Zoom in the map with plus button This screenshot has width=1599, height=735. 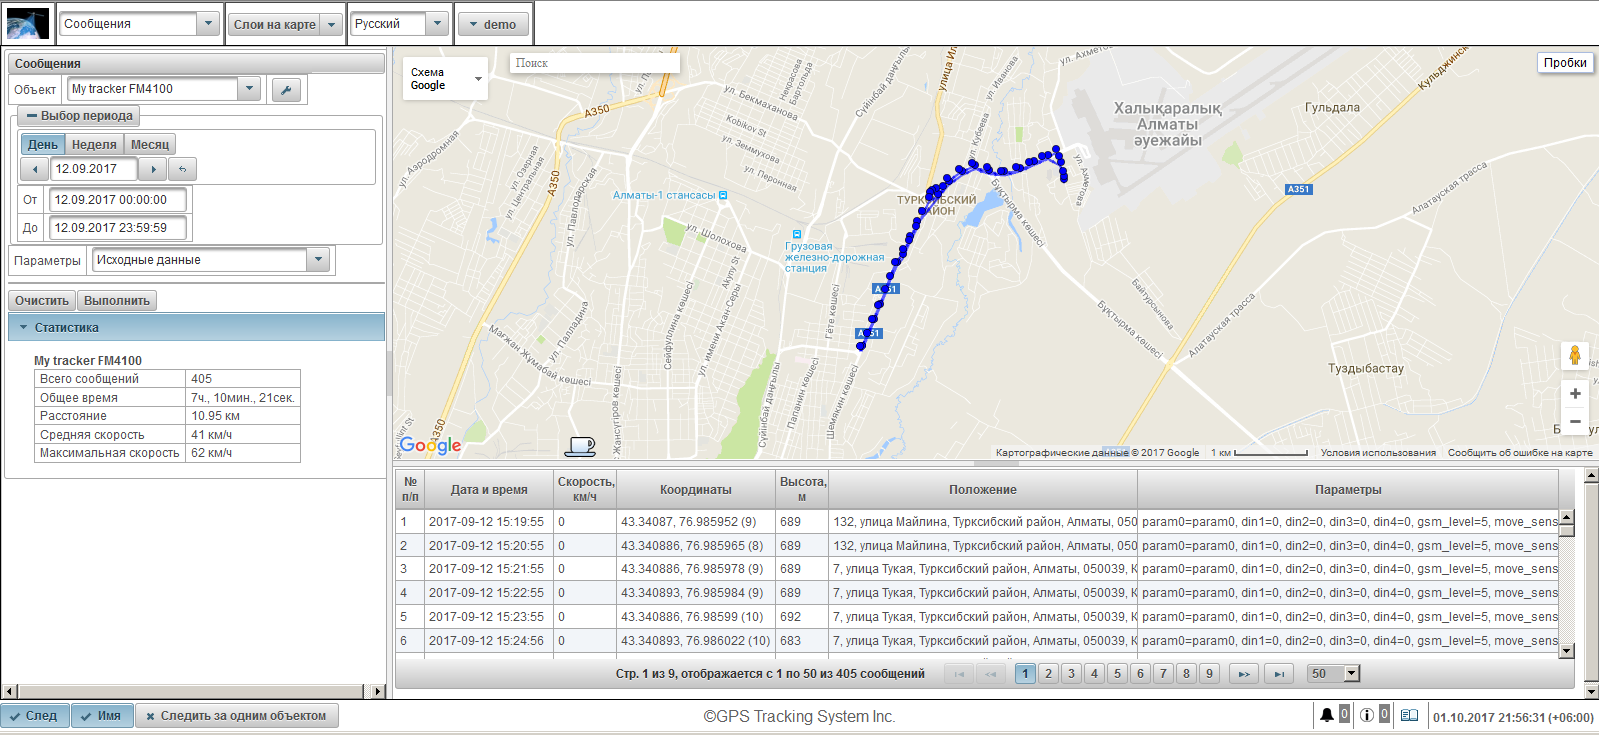pos(1574,394)
